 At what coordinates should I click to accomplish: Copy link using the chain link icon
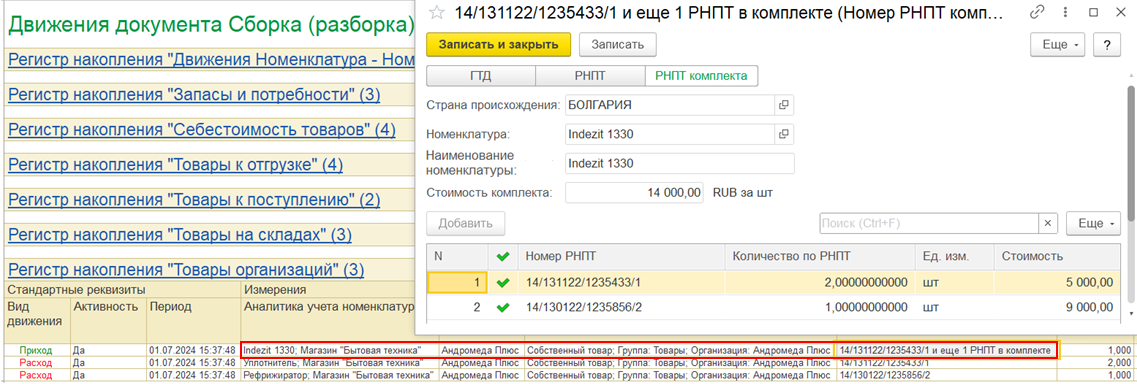pos(1038,12)
